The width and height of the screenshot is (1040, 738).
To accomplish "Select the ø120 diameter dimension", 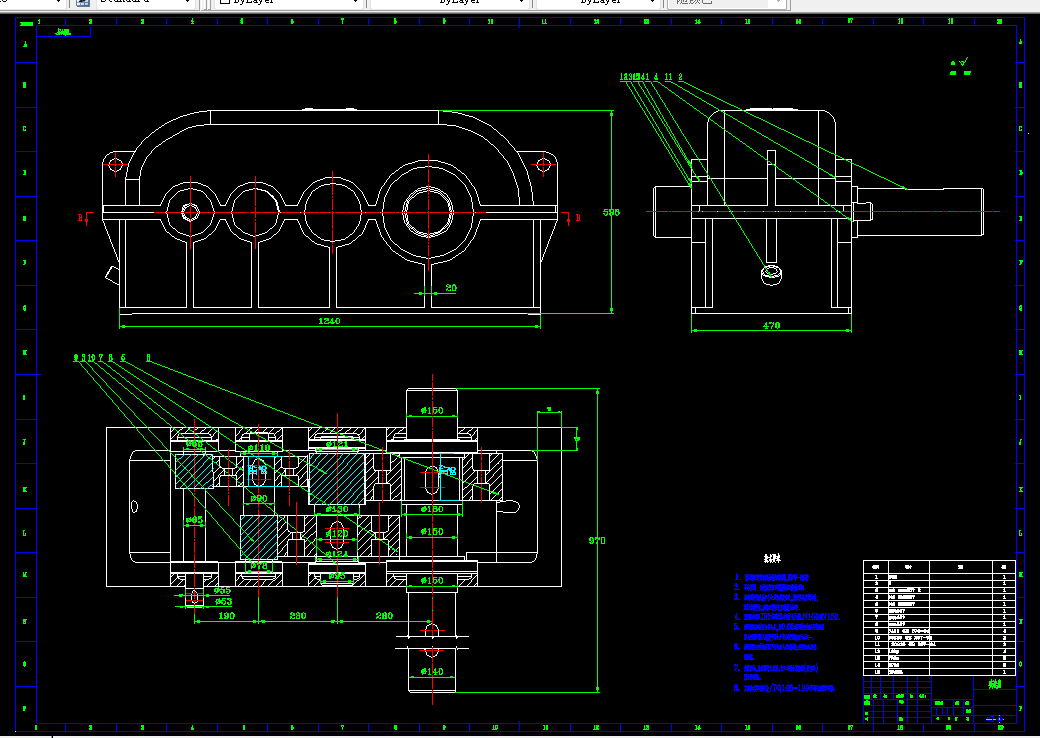I will click(337, 533).
